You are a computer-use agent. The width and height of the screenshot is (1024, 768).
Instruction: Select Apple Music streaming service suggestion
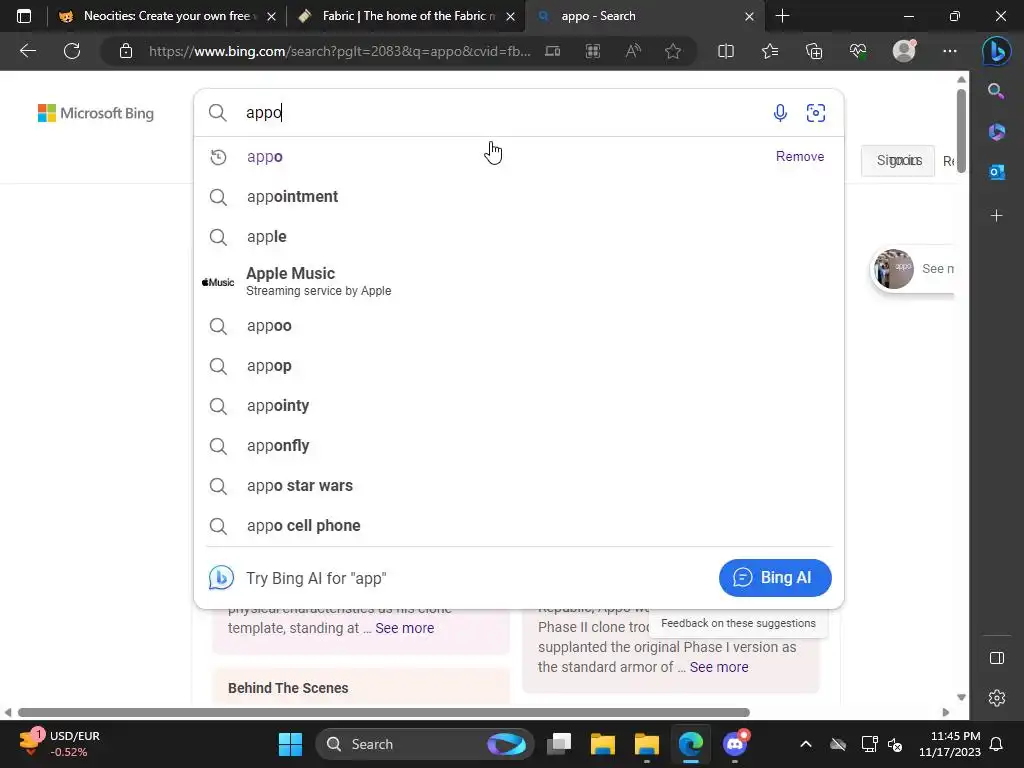[519, 281]
